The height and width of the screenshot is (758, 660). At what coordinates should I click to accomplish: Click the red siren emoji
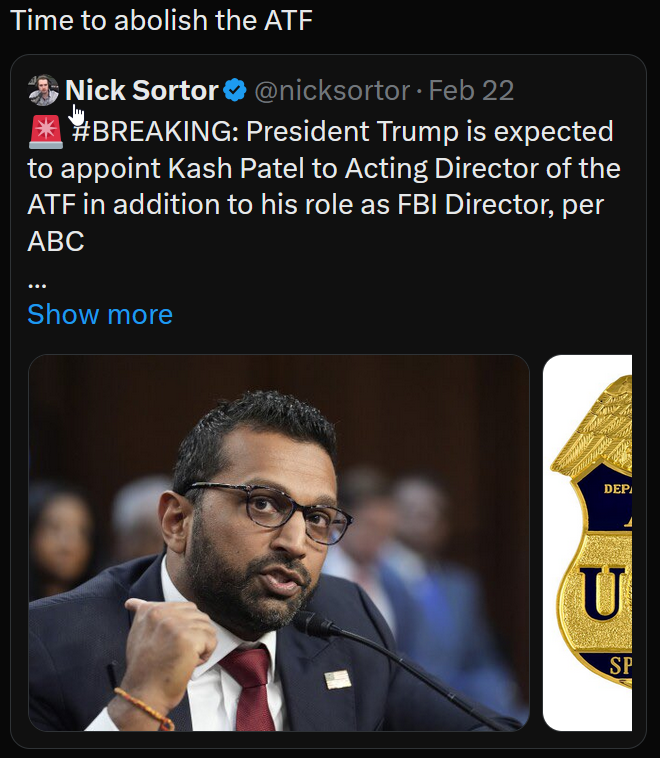click(45, 131)
